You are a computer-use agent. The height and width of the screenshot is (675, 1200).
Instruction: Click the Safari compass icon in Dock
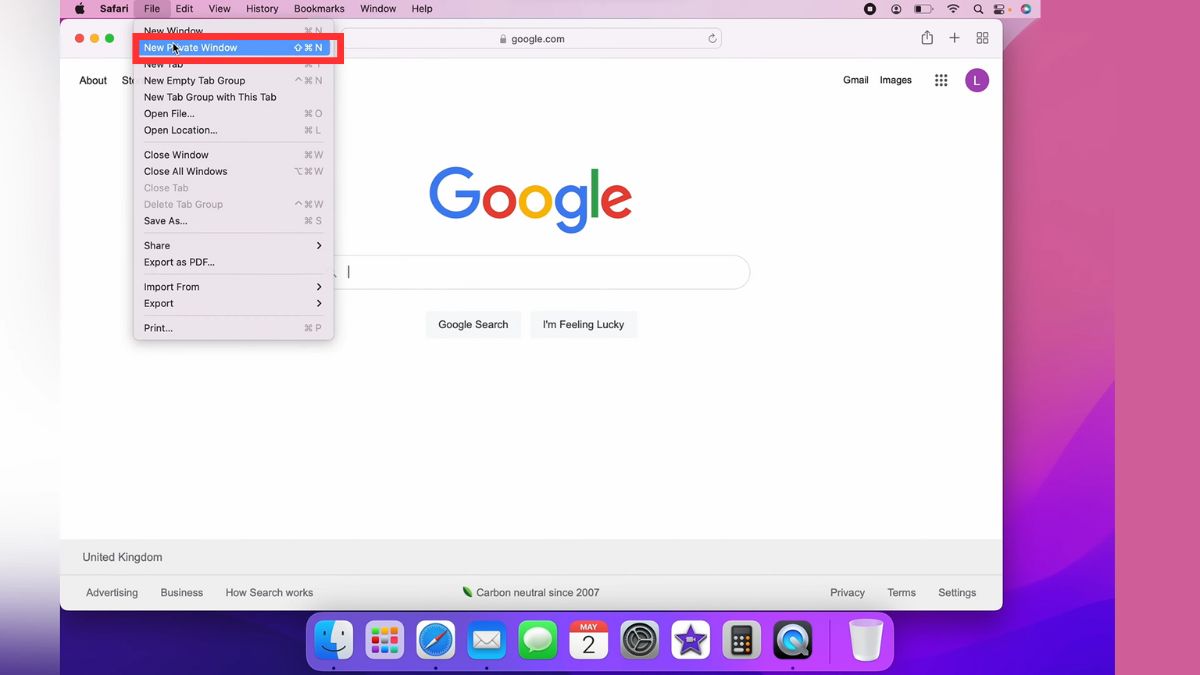pyautogui.click(x=436, y=640)
